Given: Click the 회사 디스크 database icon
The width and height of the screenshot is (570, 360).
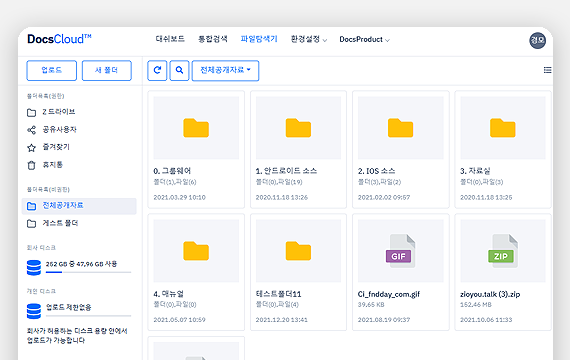Looking at the screenshot, I should click(34, 268).
